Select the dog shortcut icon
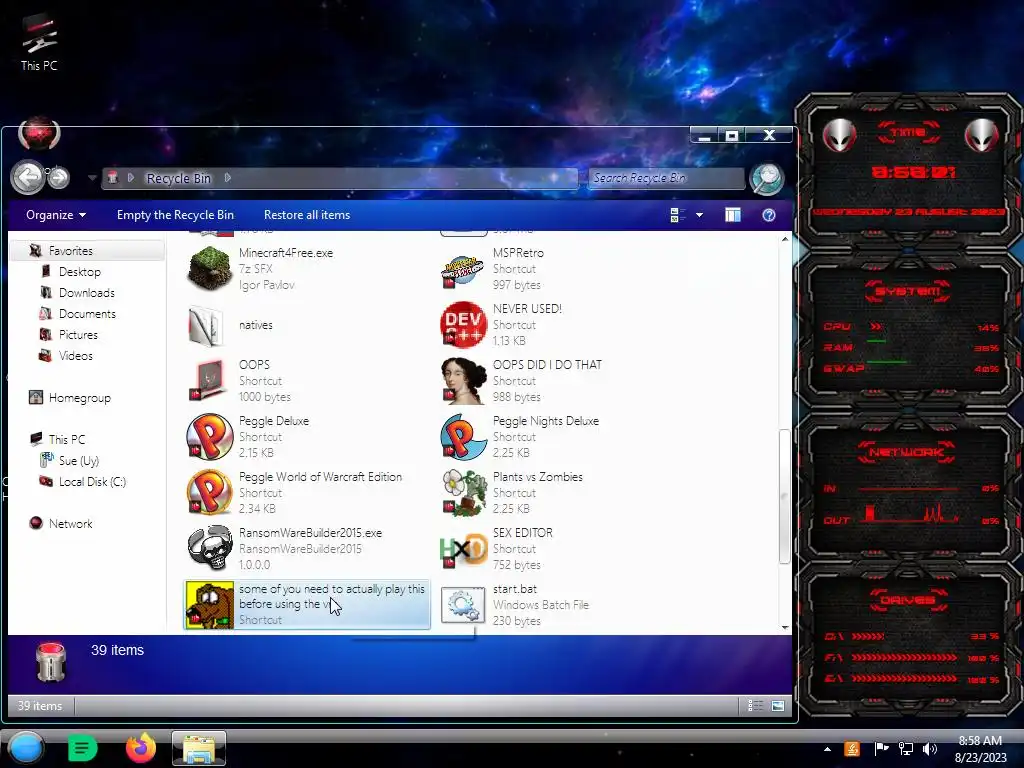 click(209, 605)
